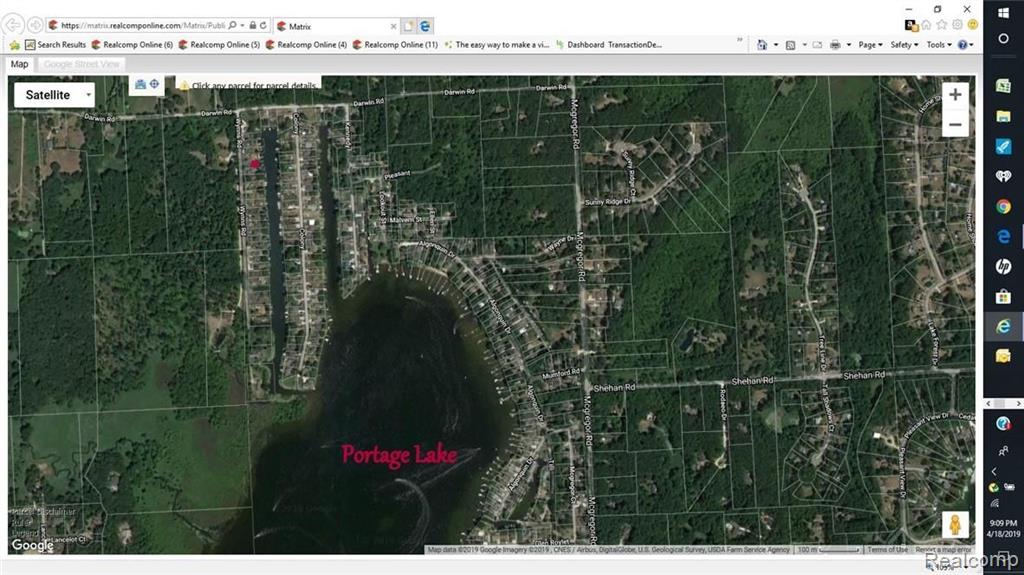This screenshot has height=575, width=1024.
Task: Click the blue Help question mark icon
Action: (962, 45)
